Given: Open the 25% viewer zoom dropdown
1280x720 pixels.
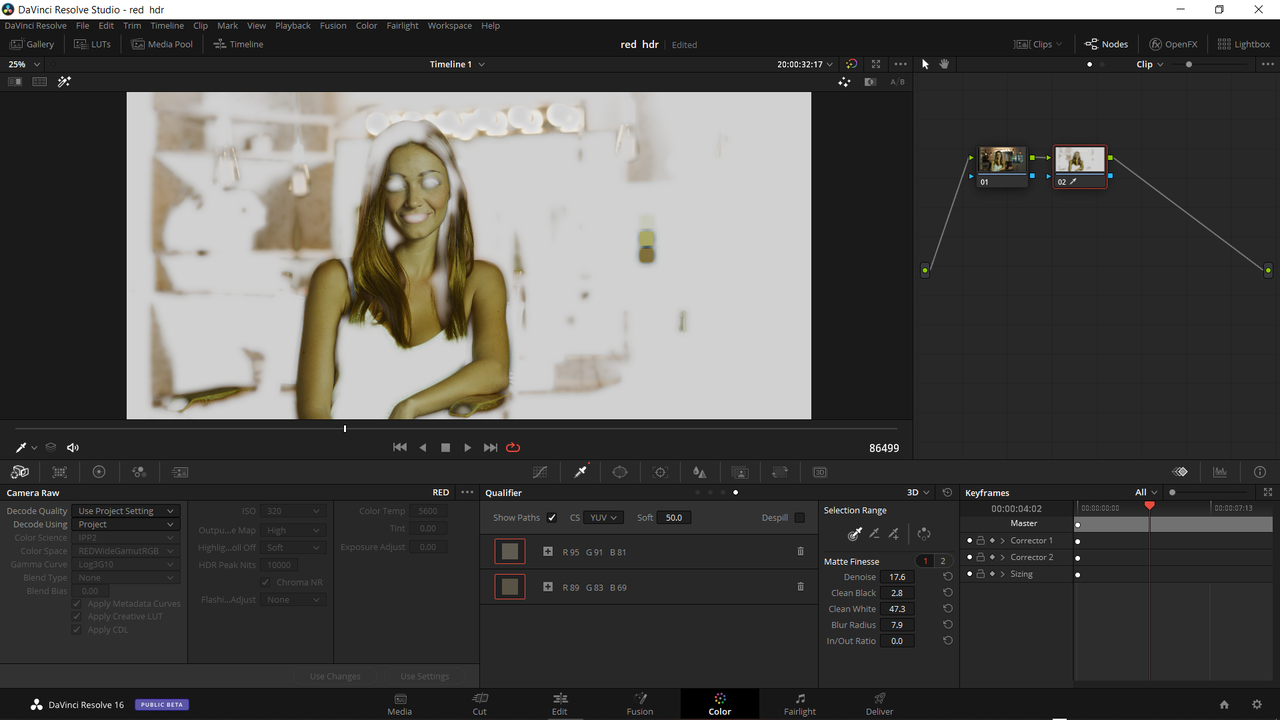Looking at the screenshot, I should pyautogui.click(x=24, y=64).
